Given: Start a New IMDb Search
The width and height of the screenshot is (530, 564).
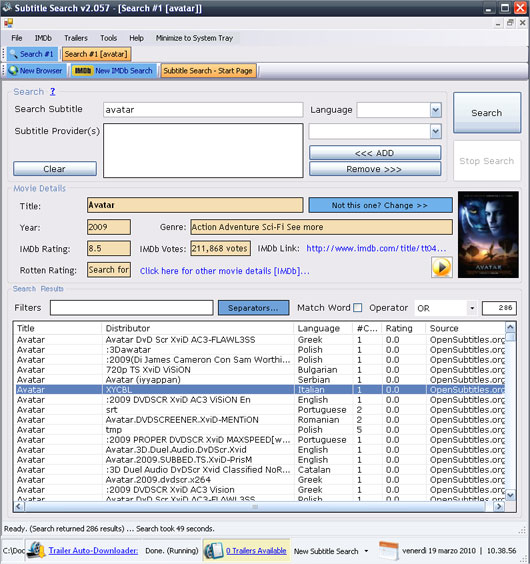Looking at the screenshot, I should pos(114,70).
